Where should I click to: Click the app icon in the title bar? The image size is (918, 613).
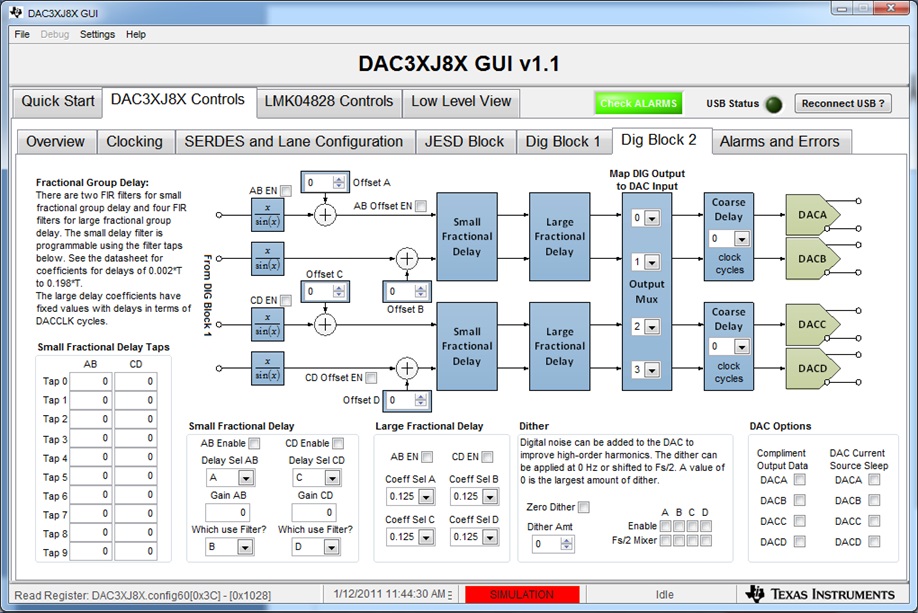point(16,12)
